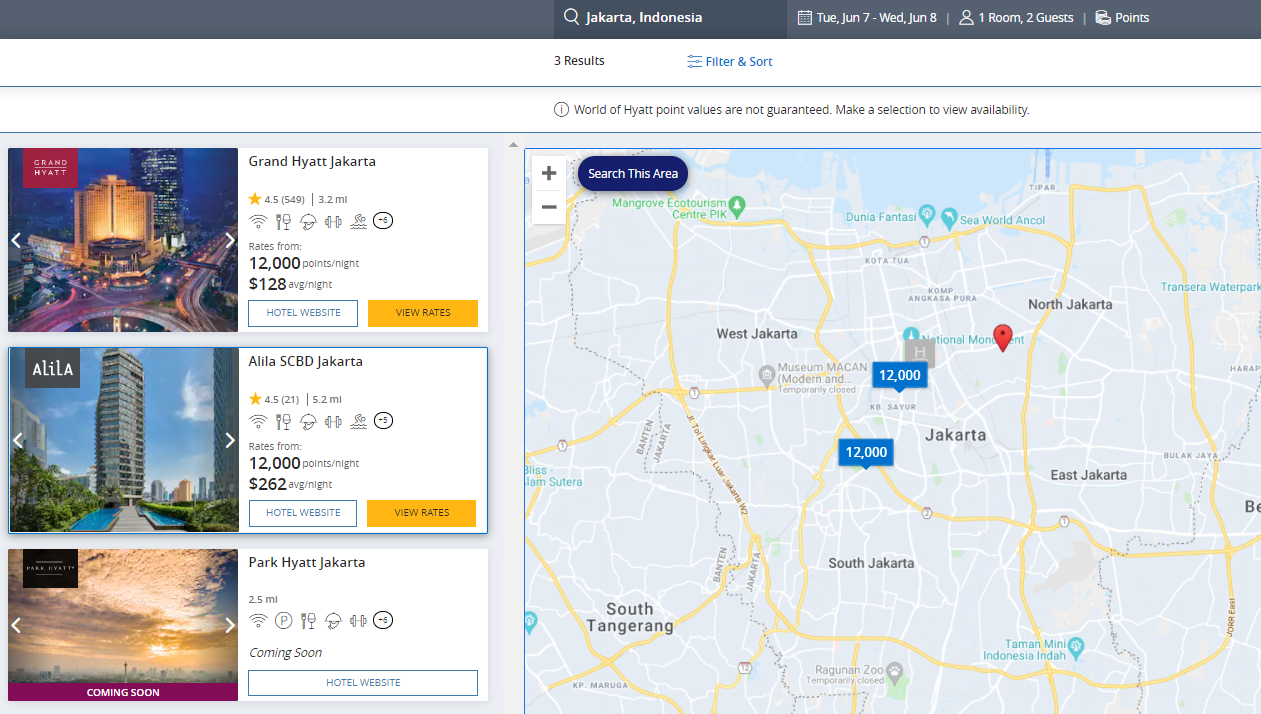This screenshot has height=714, width=1261.
Task: Open Alila SCBD Jakarta hotel website
Action: click(303, 513)
